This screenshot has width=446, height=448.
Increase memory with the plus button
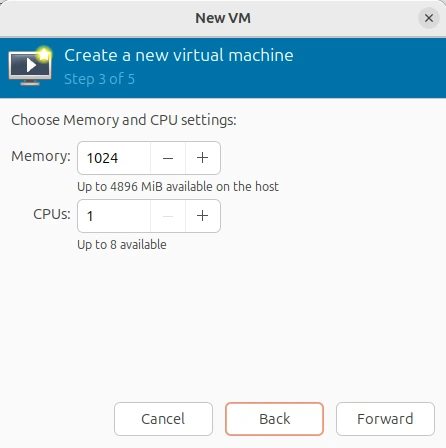(x=202, y=158)
